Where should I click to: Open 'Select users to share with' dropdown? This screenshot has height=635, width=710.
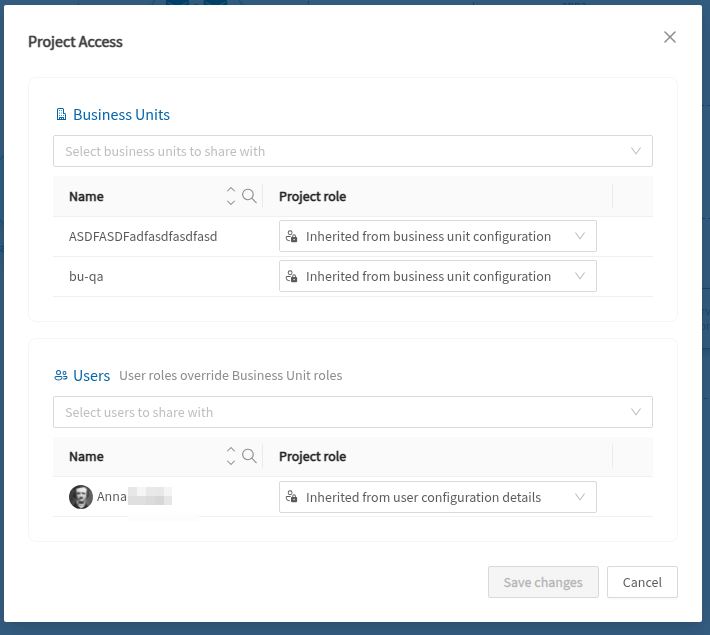(353, 412)
